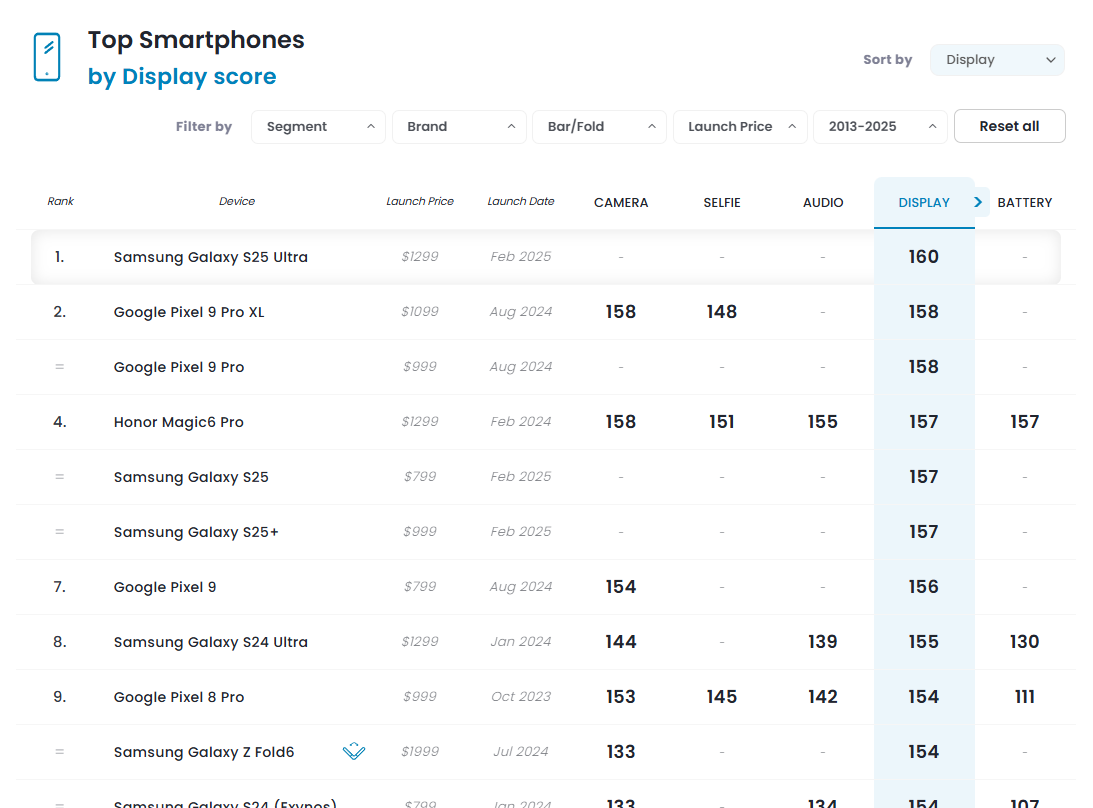Click display score 160 for S25 Ultra
Viewport: 1093px width, 808px height.
click(924, 257)
